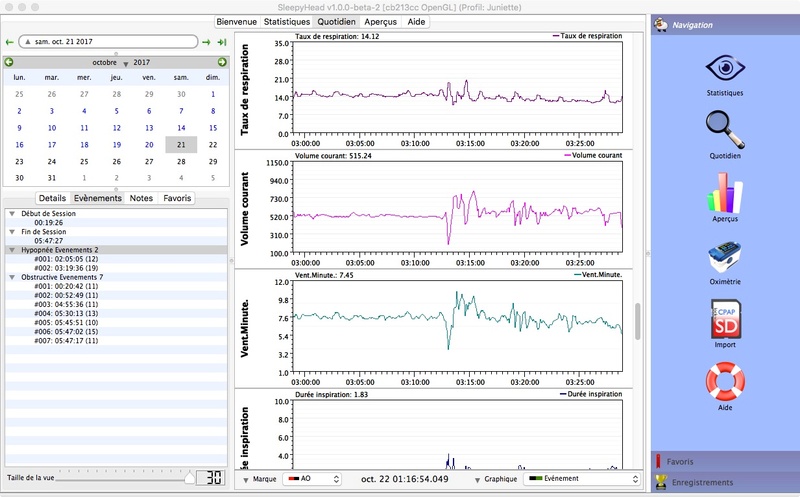Click the Vent.Minute. legend label
Viewport: 800px width, 497px height.
(602, 275)
